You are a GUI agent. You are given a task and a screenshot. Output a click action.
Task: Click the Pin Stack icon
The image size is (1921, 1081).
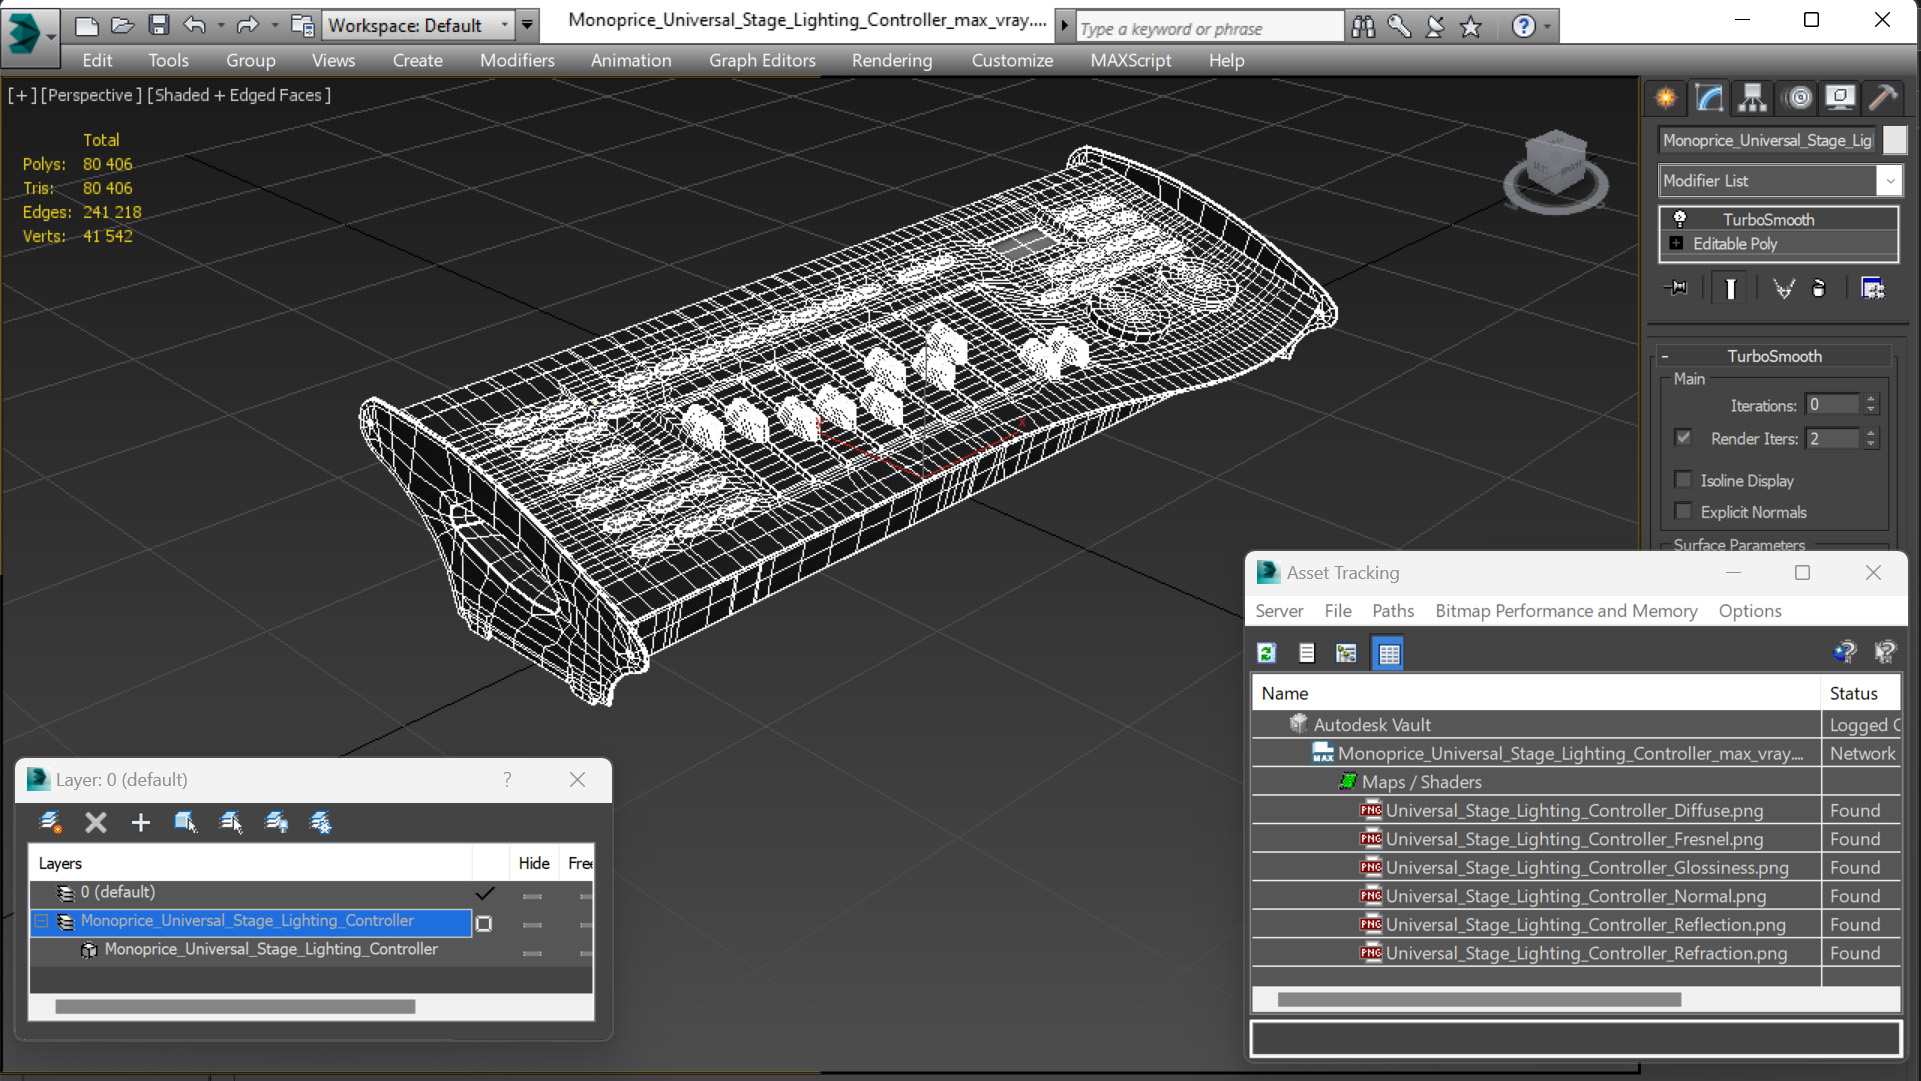pyautogui.click(x=1677, y=289)
